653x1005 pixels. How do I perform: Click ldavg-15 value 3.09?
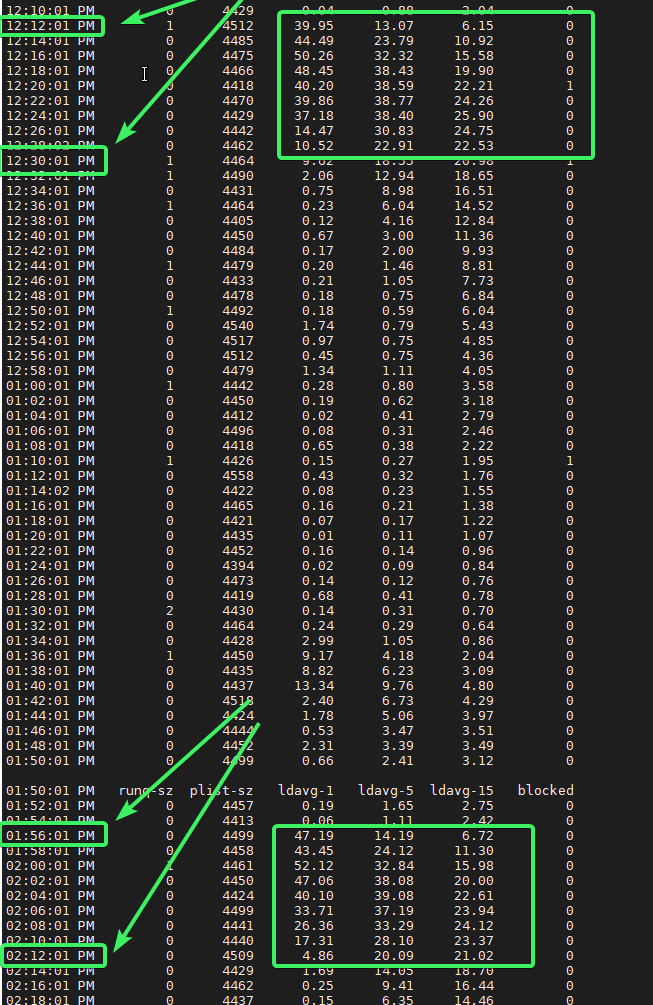[478, 671]
